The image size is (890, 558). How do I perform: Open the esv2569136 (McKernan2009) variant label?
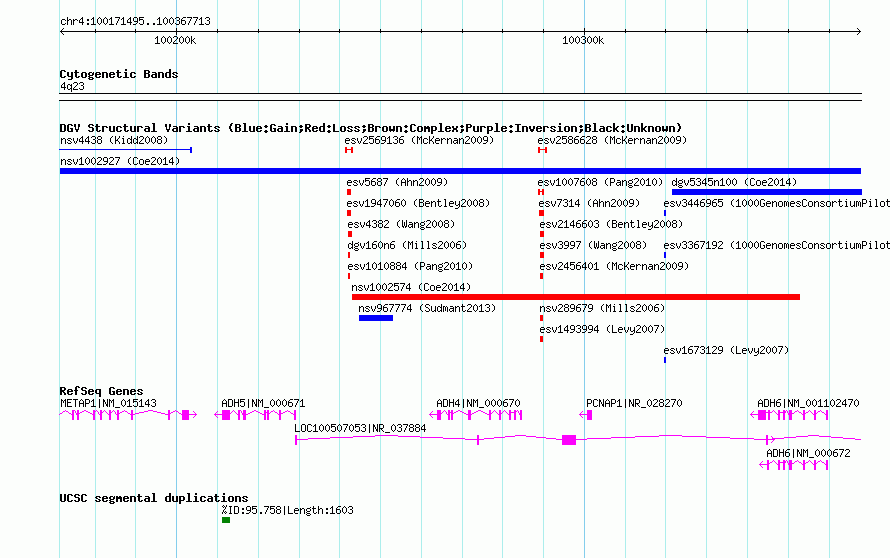(419, 140)
